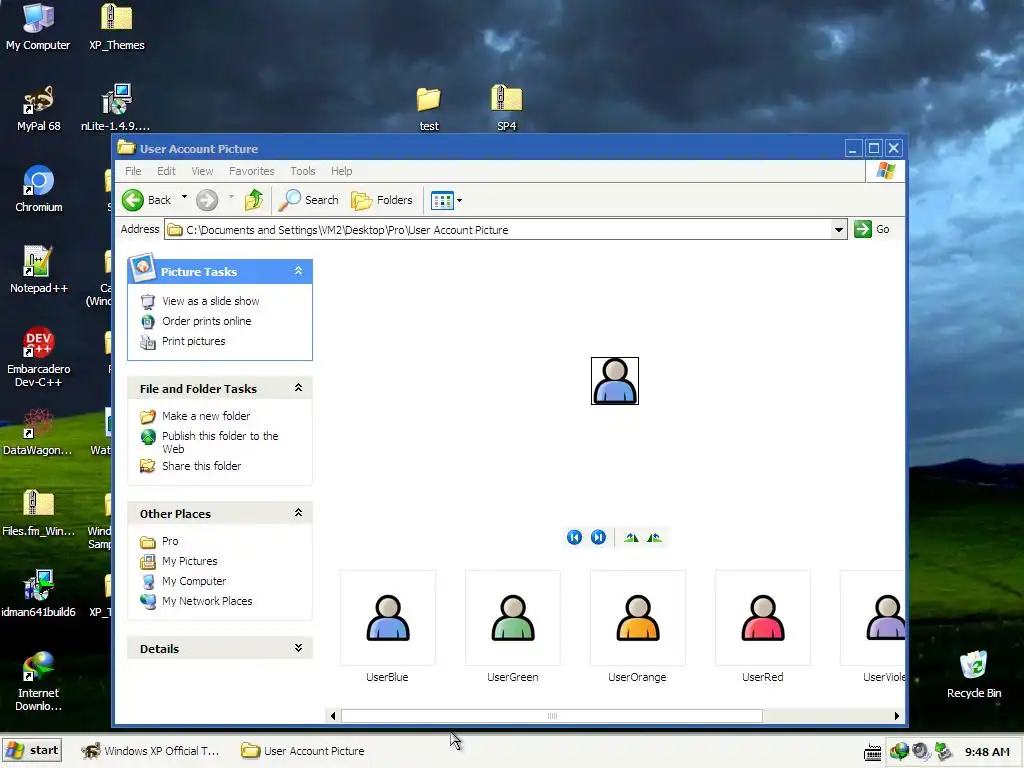Toggle the Folders pane
The height and width of the screenshot is (768, 1024).
tap(382, 200)
